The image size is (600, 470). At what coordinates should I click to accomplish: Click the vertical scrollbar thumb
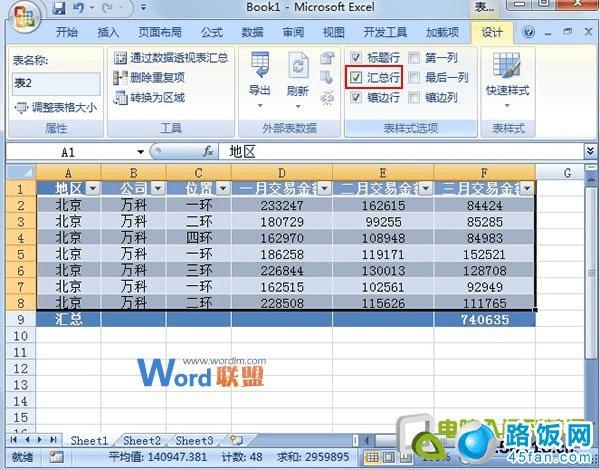pos(591,272)
